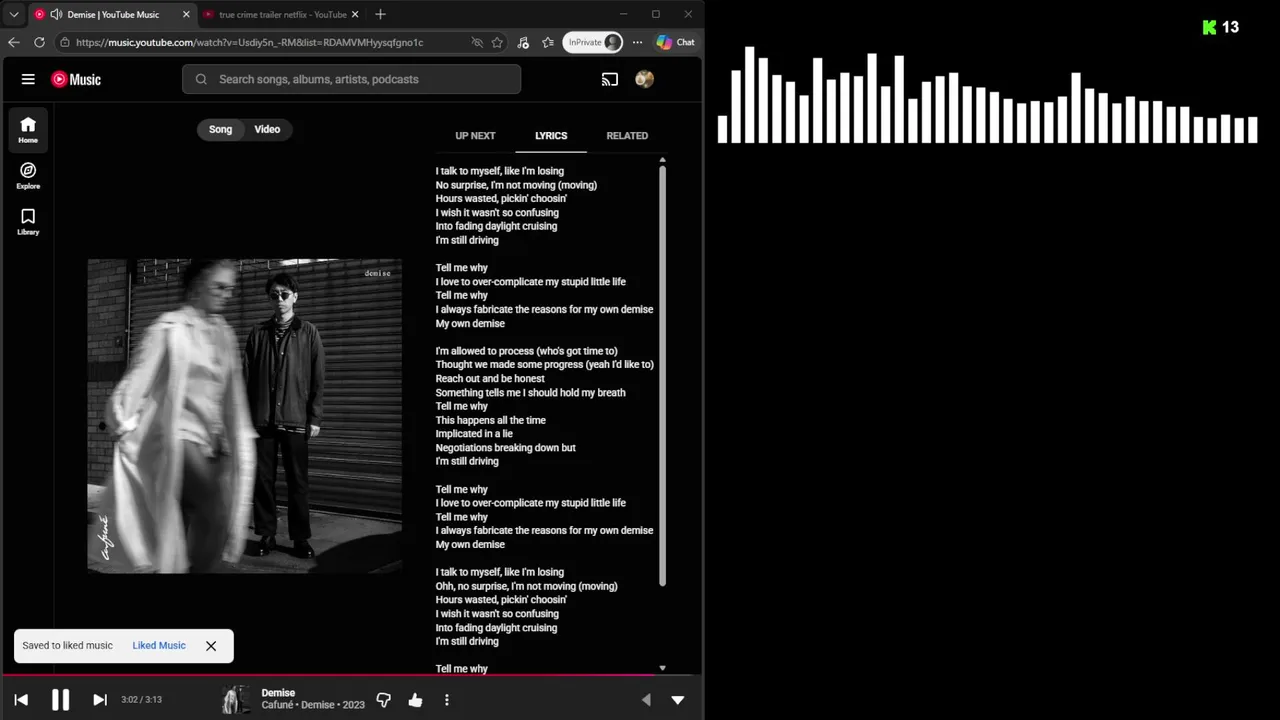The height and width of the screenshot is (720, 1280).
Task: Refresh the page
Action: tap(39, 42)
